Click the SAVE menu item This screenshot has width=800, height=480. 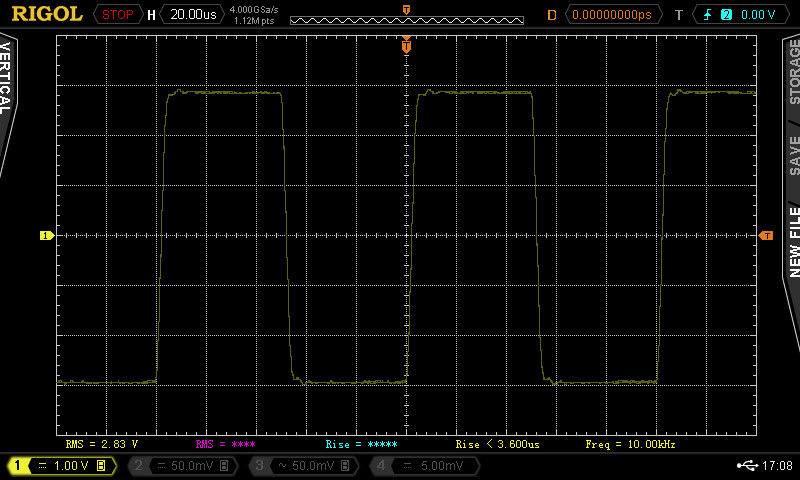pyautogui.click(x=794, y=154)
